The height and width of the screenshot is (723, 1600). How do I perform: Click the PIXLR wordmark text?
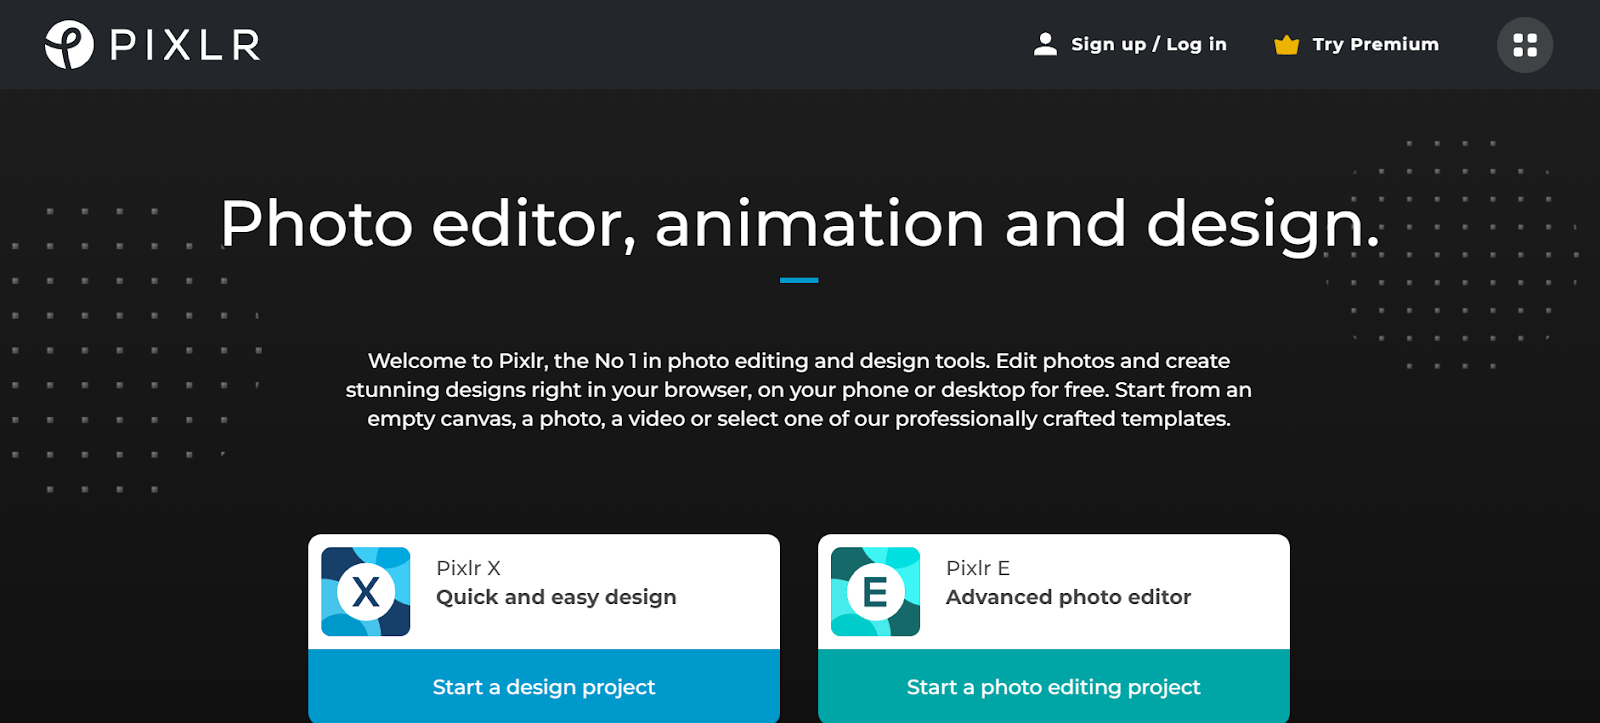185,45
